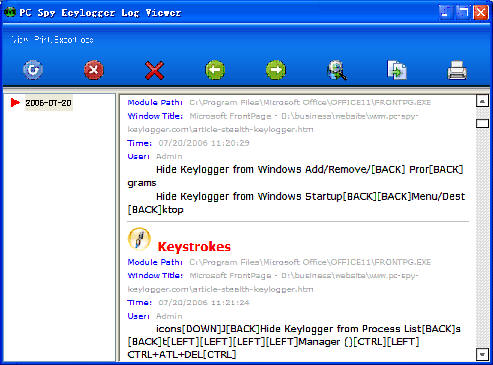Close the Log Viewer window

coord(481,12)
